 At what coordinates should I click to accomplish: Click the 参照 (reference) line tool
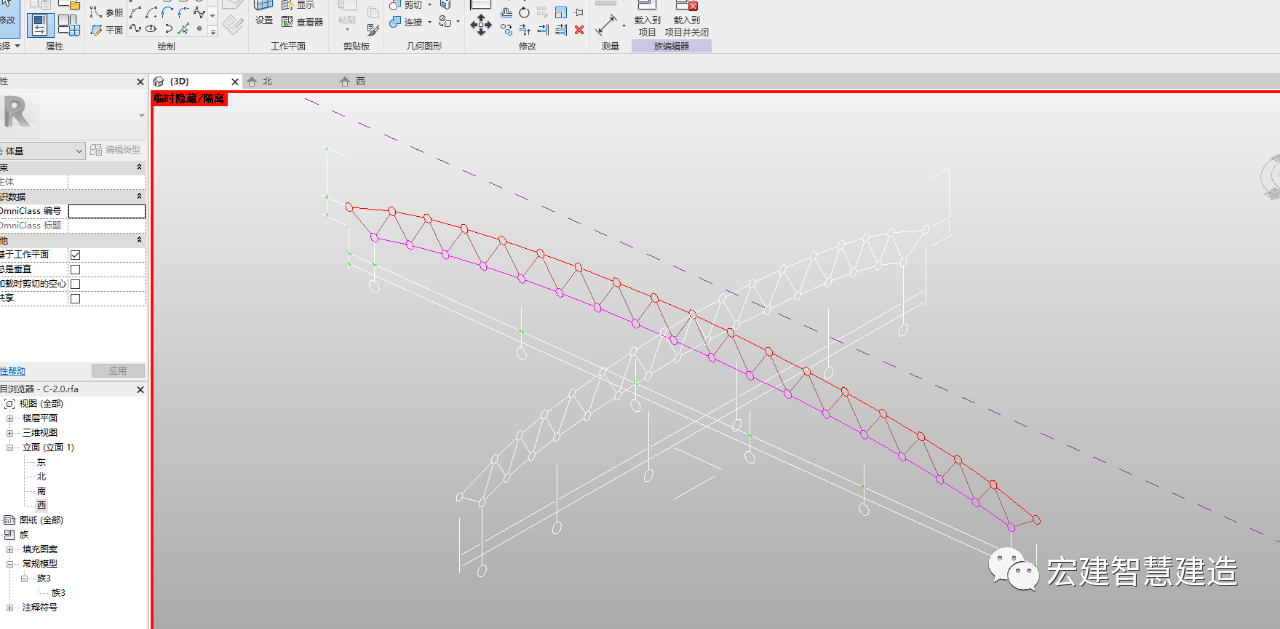click(x=106, y=13)
